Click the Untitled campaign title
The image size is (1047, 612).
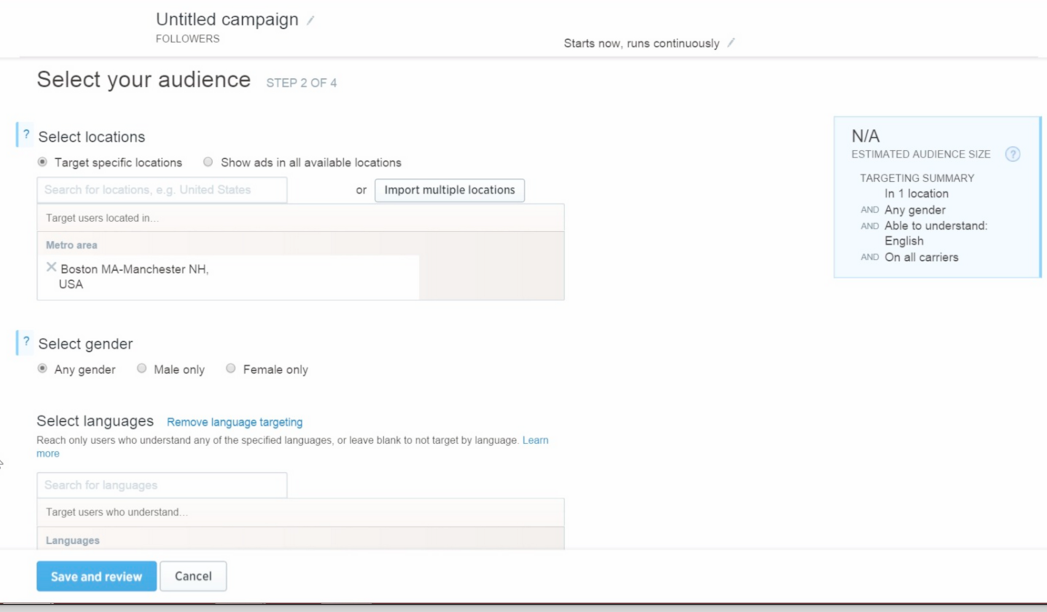pos(227,20)
